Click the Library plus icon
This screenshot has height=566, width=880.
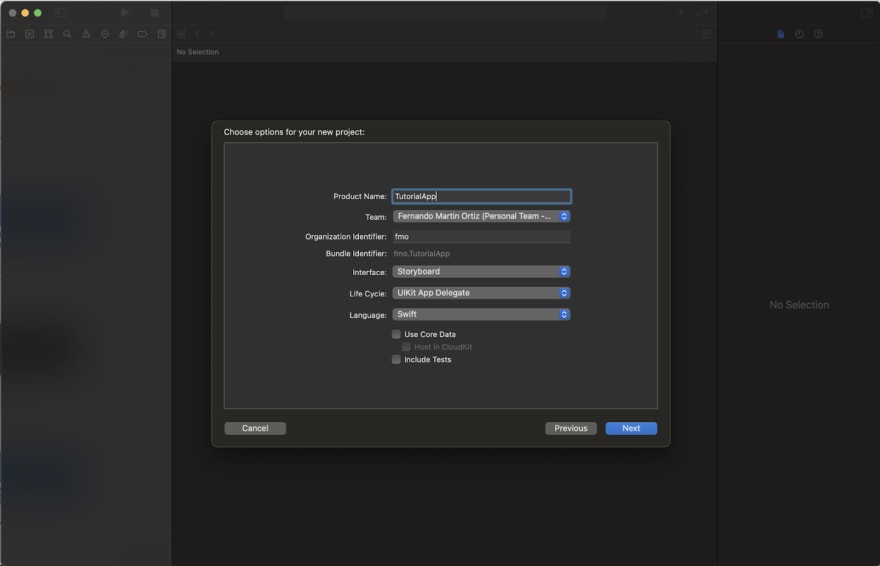[680, 12]
